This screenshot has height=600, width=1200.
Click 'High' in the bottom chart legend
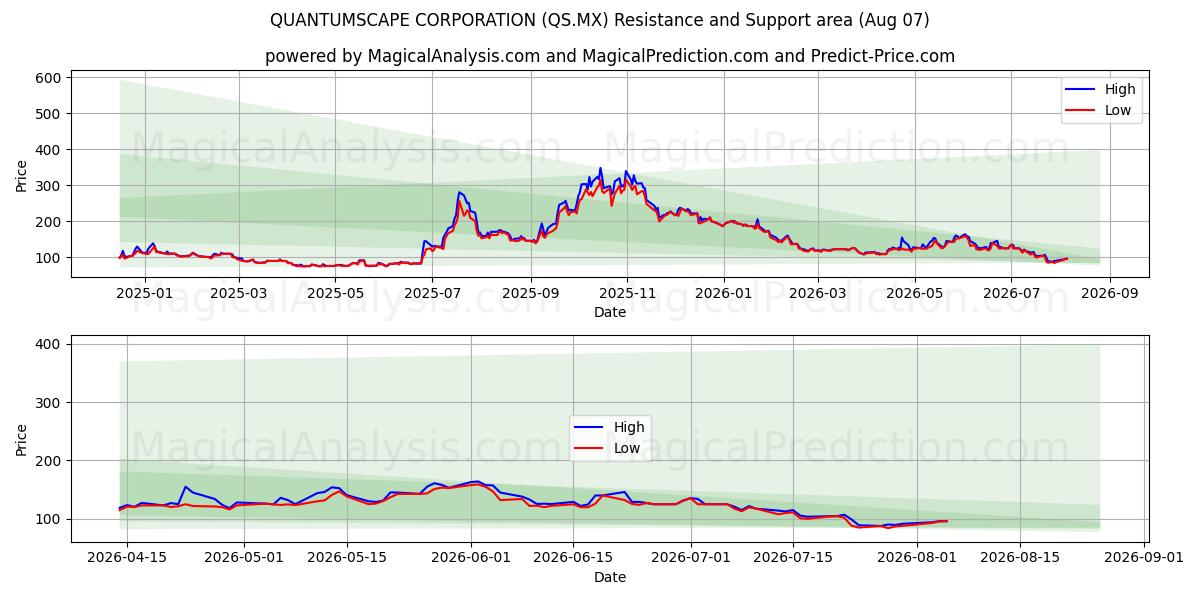coord(629,427)
